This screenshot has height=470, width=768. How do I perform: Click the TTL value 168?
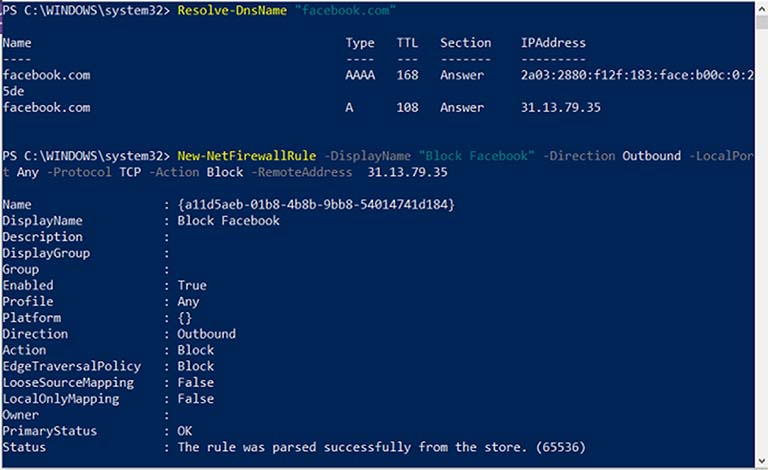(x=407, y=75)
